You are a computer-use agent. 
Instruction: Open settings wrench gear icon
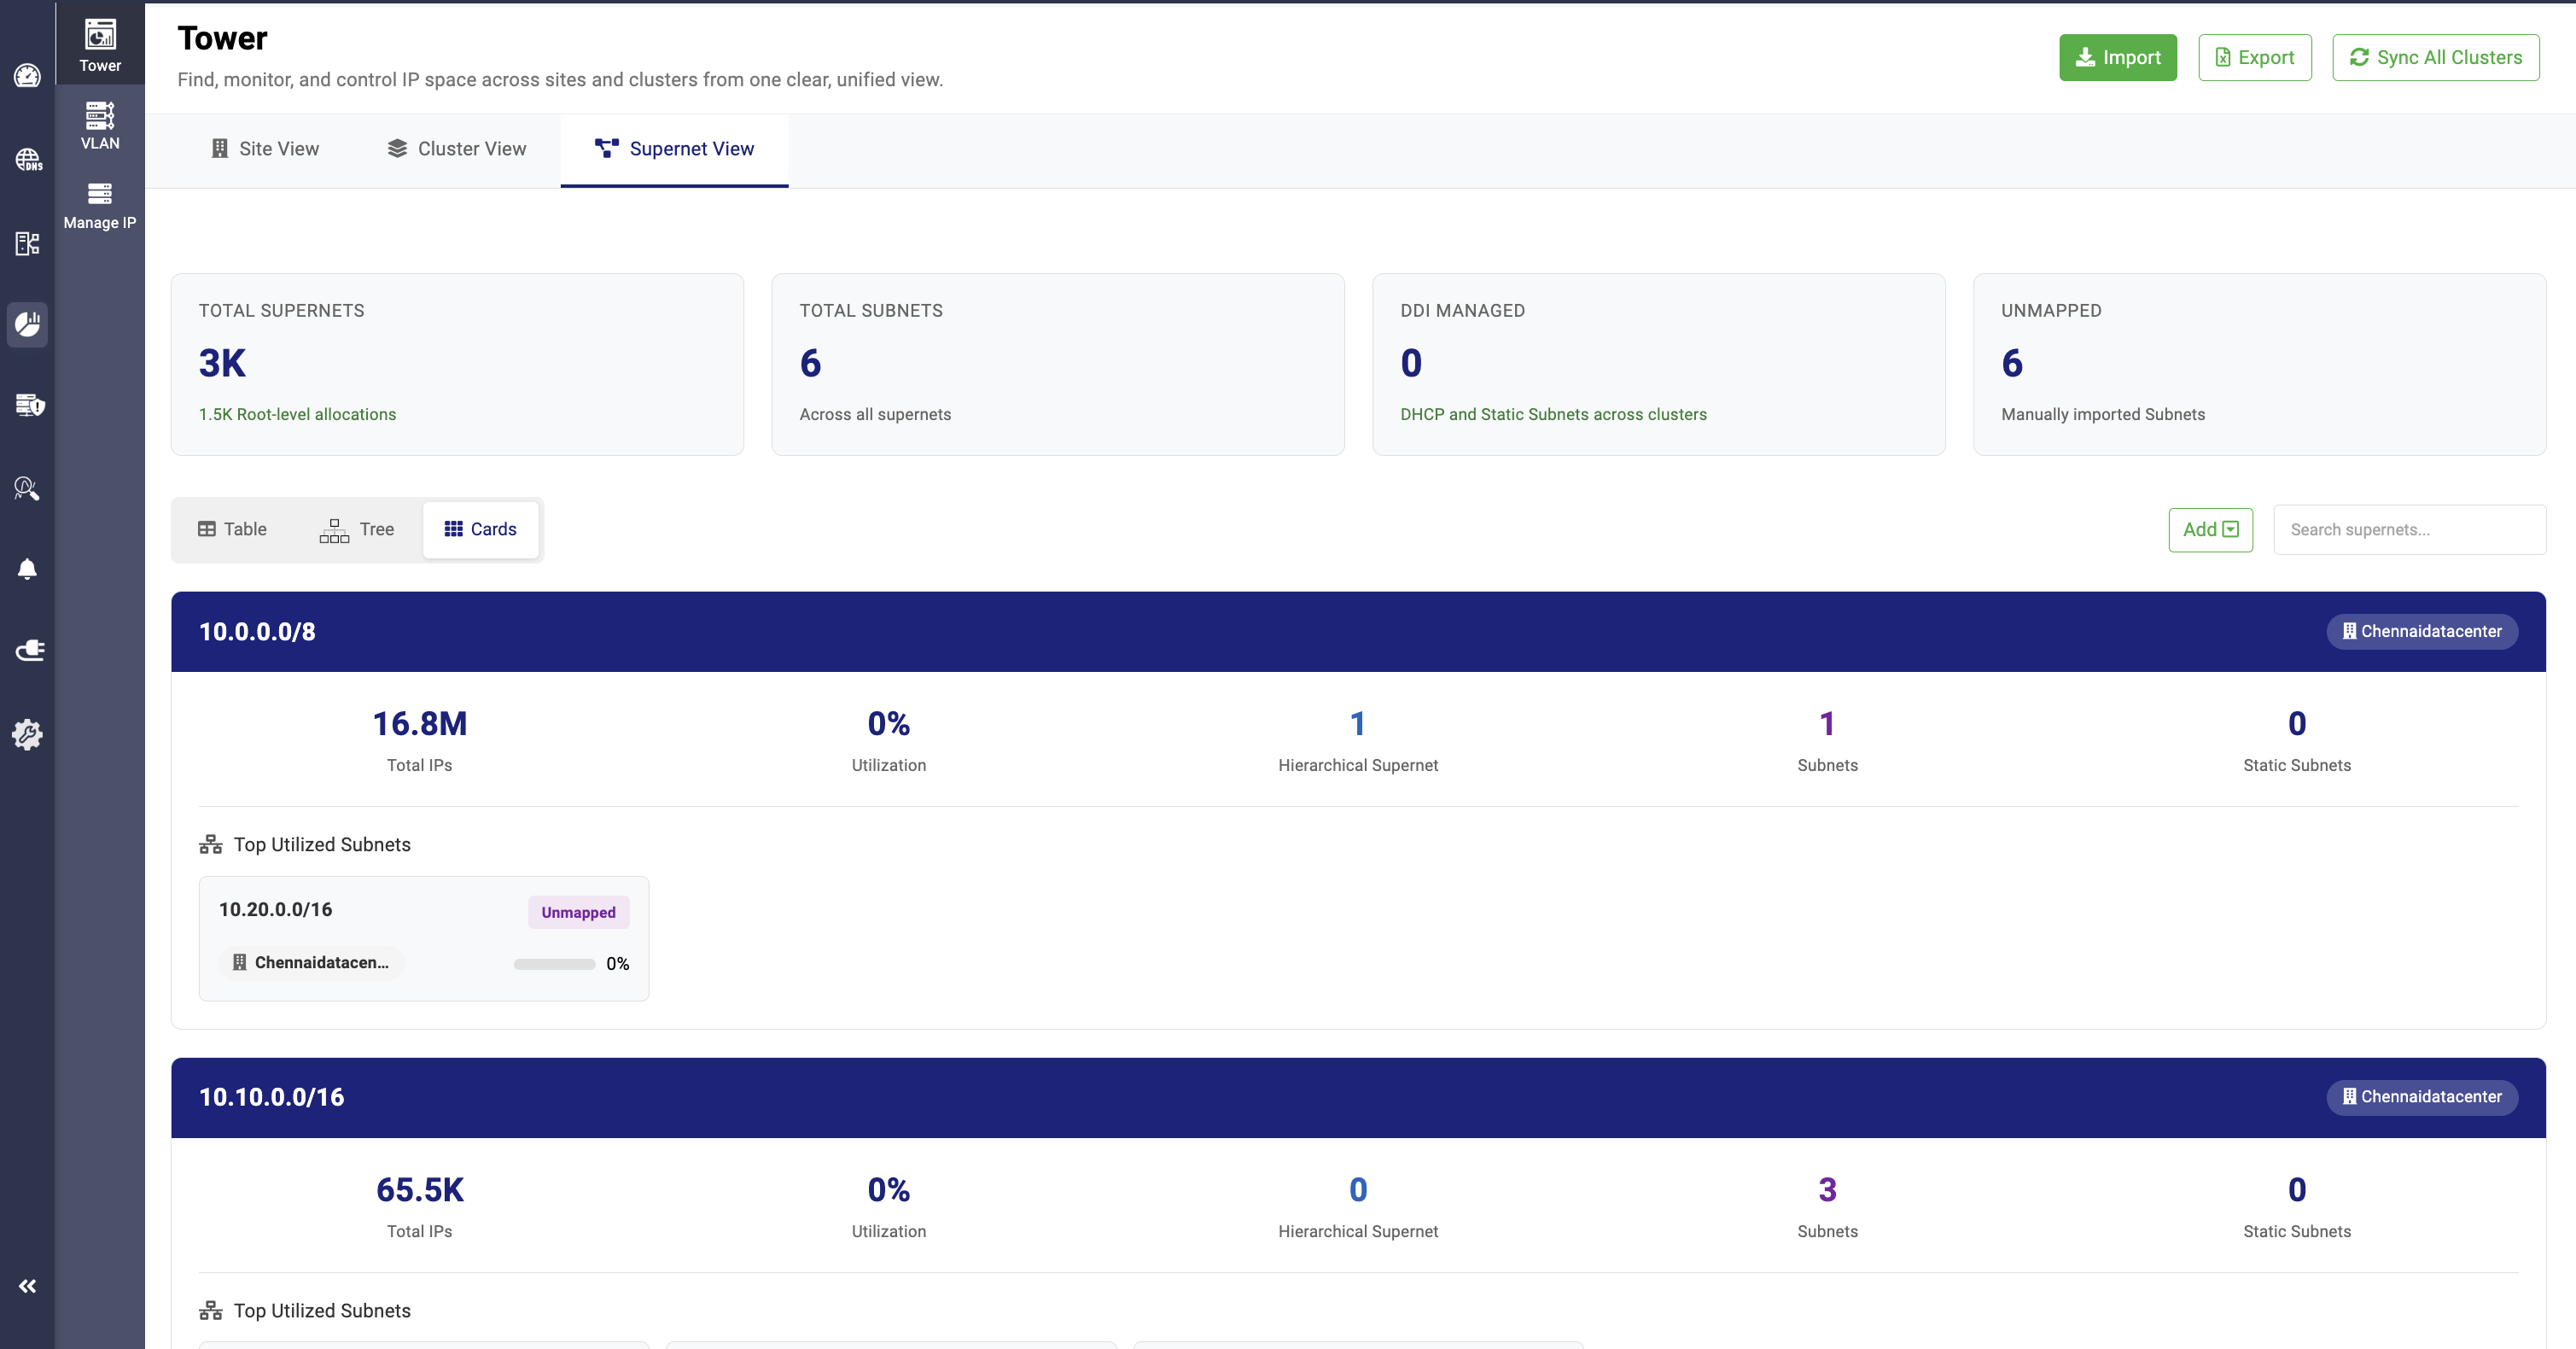click(27, 734)
